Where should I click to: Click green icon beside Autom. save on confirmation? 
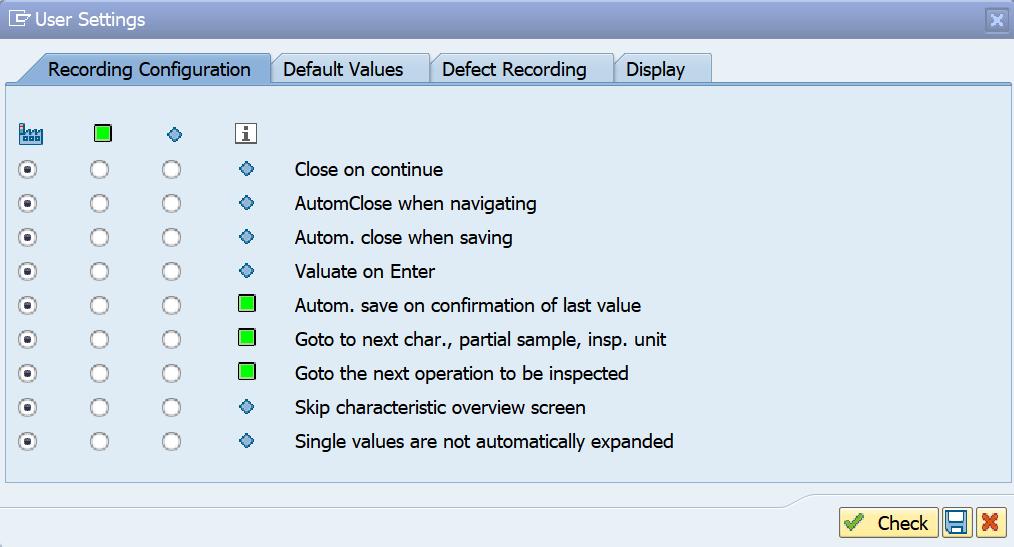click(246, 303)
